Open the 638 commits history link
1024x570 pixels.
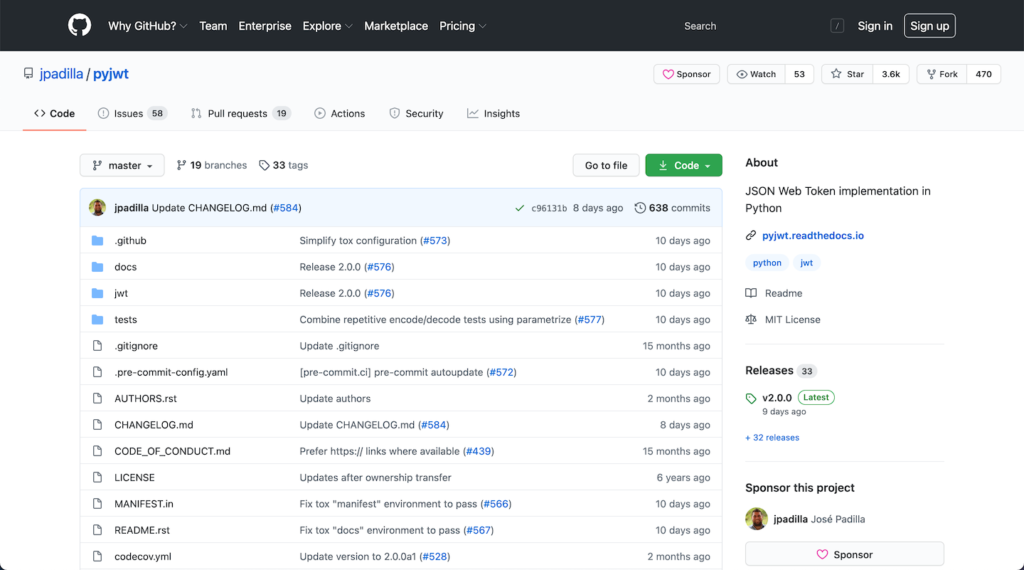(x=672, y=208)
